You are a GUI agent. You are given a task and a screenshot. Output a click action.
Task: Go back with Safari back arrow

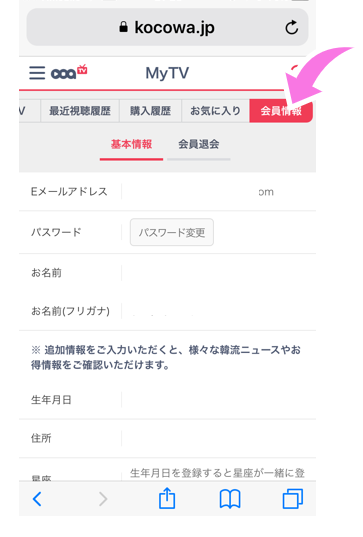(37, 499)
